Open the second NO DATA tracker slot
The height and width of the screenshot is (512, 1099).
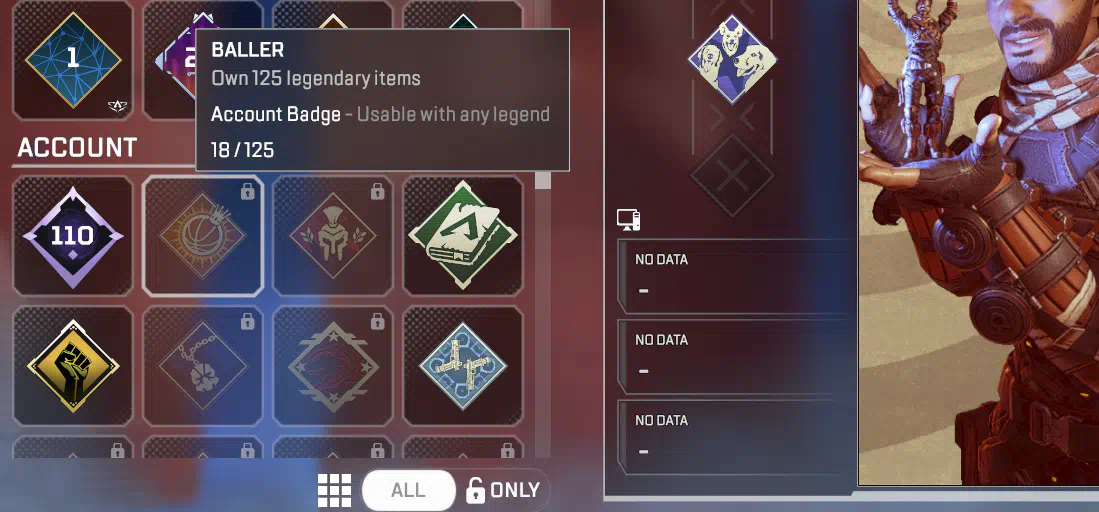pyautogui.click(x=735, y=356)
